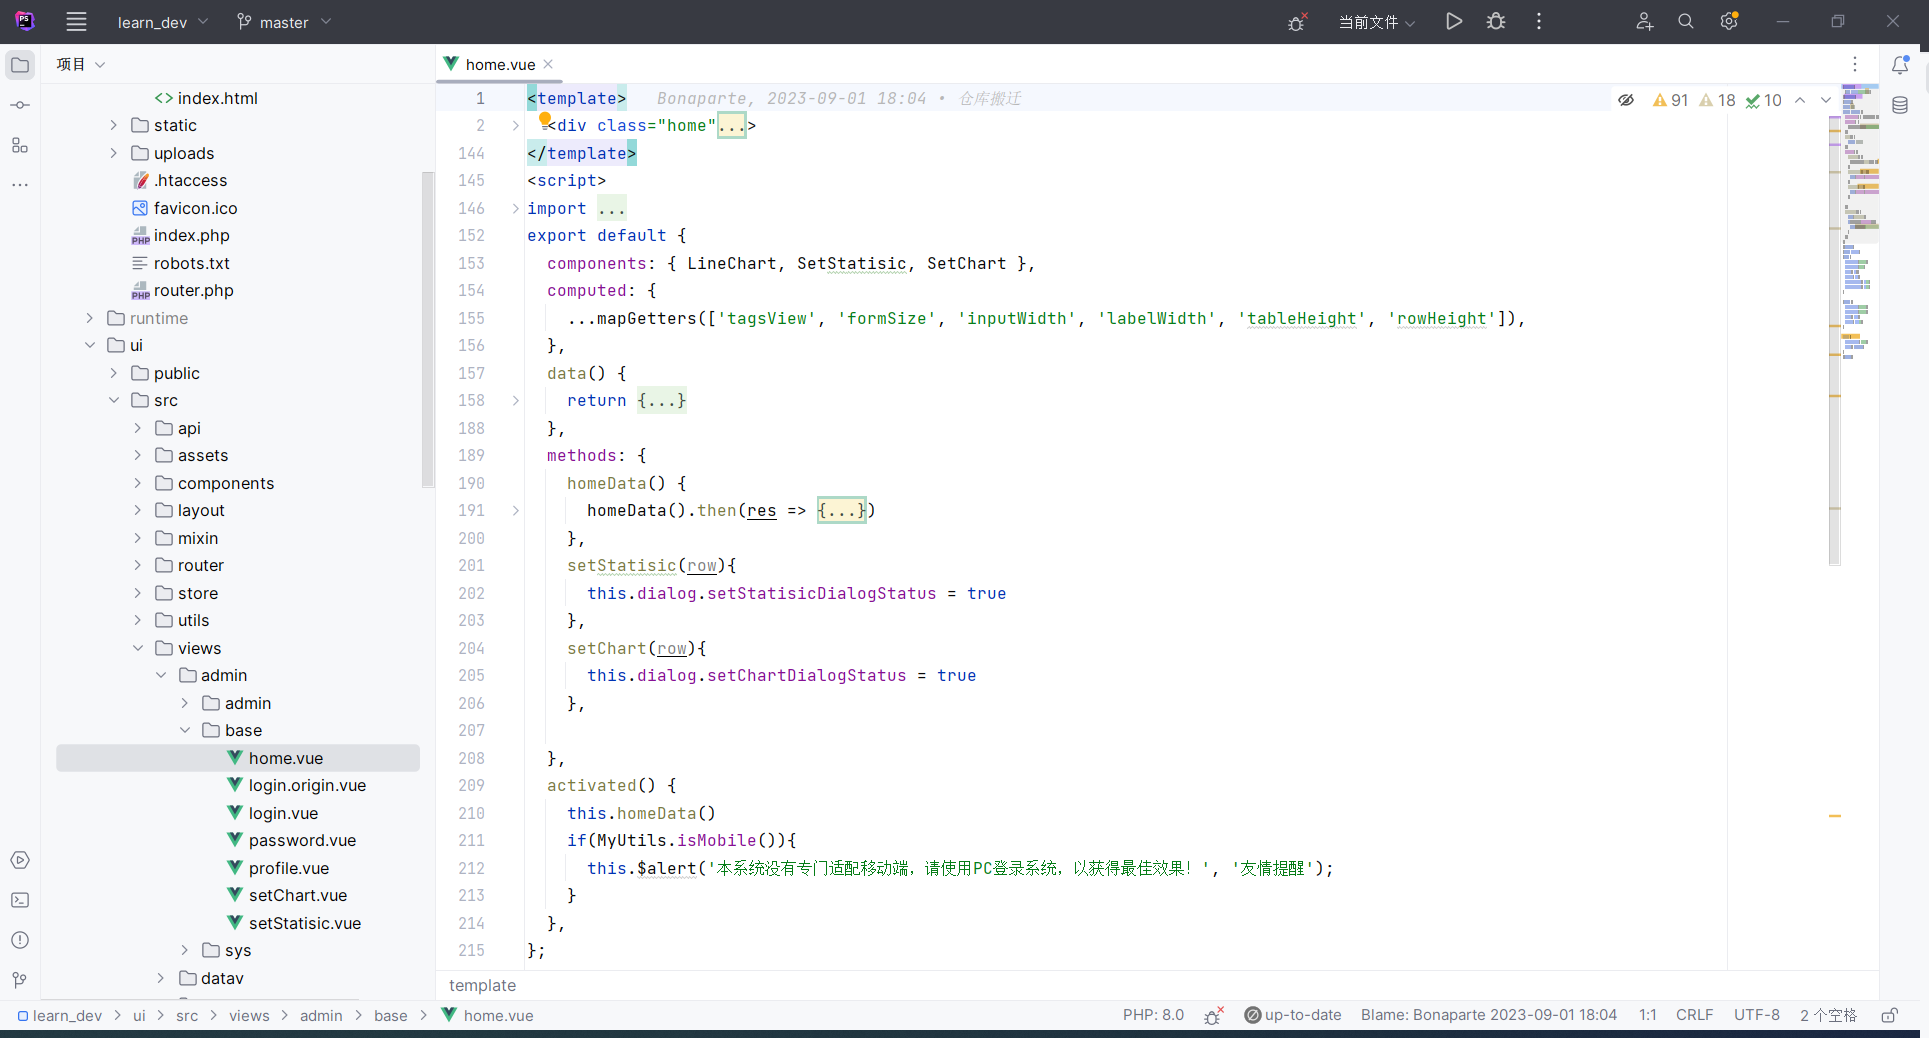Open the main hamburger menu

point(76,22)
